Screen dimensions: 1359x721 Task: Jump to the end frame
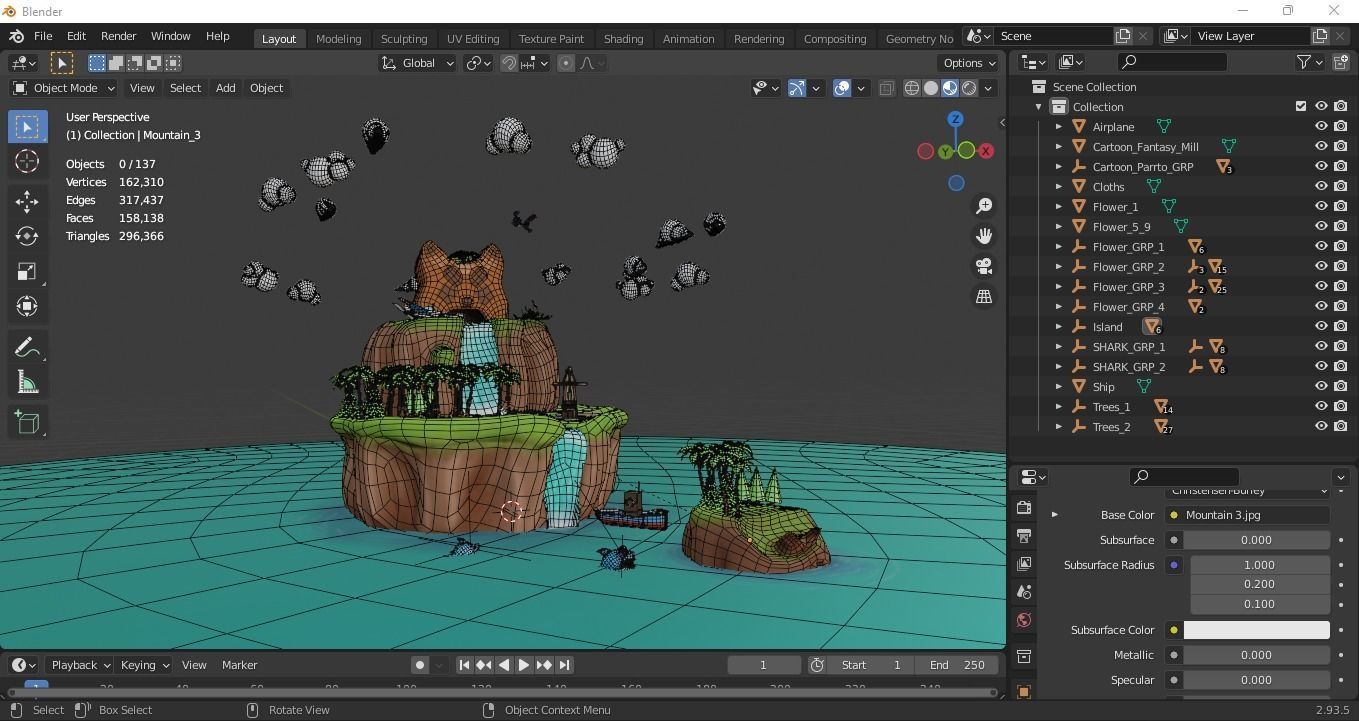(564, 665)
